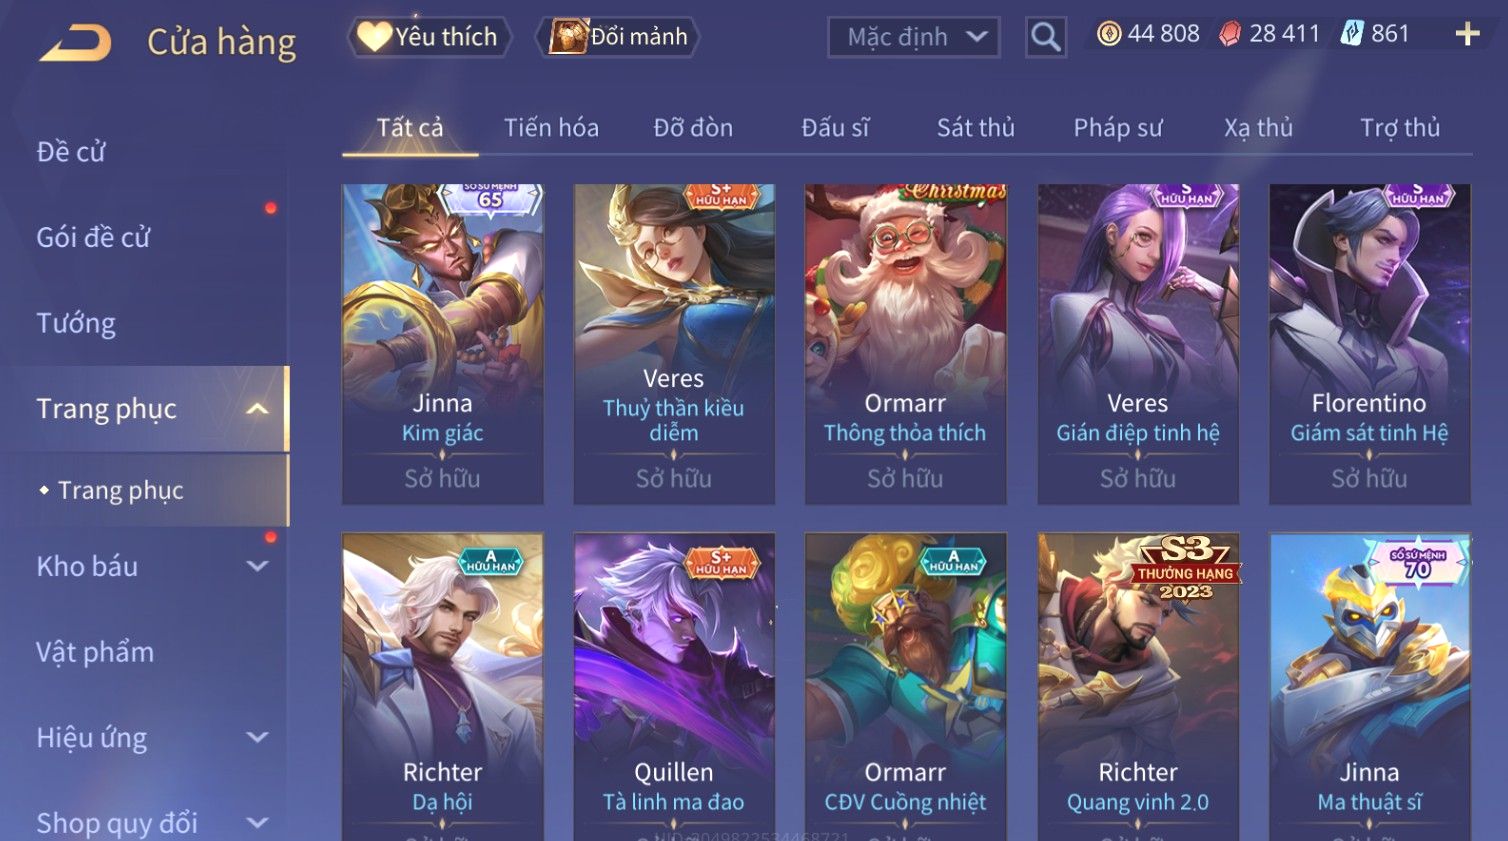Tap the red ruby currency icon
This screenshot has width=1508, height=841.
click(1230, 34)
